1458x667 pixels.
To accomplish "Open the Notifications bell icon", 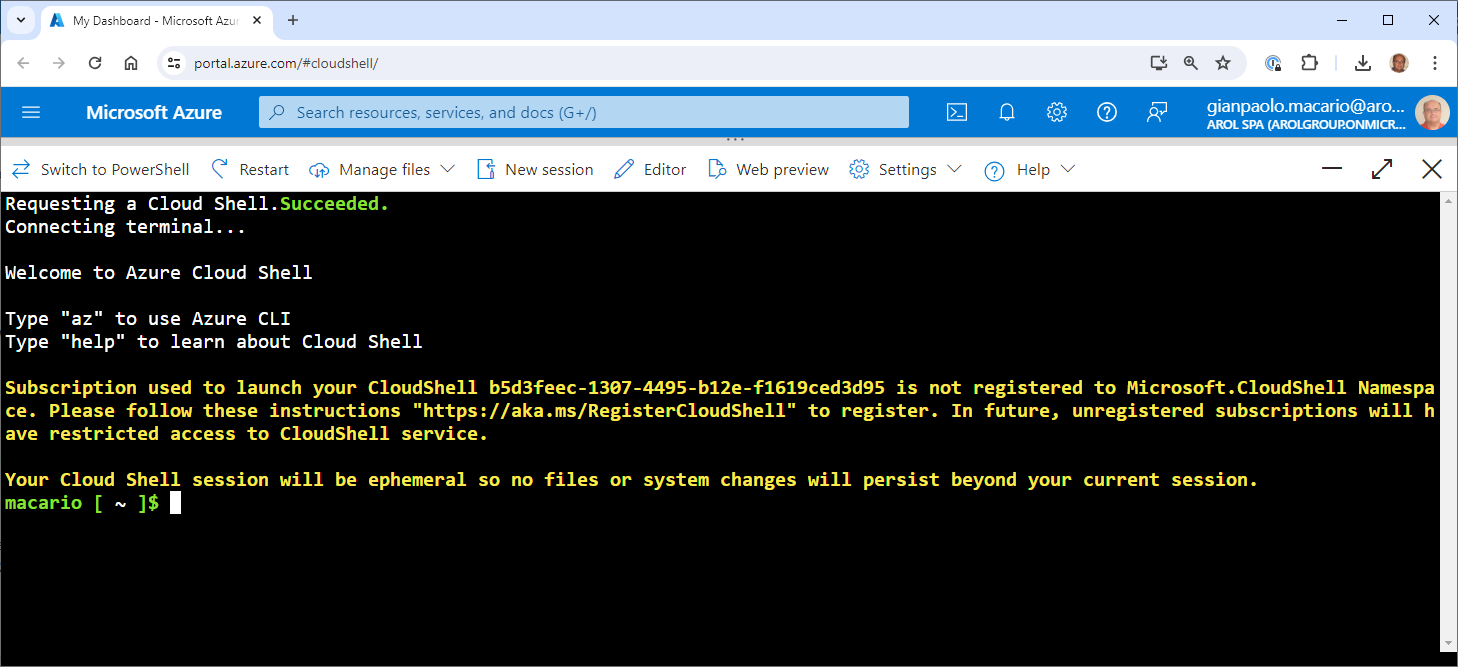I will coord(1007,112).
